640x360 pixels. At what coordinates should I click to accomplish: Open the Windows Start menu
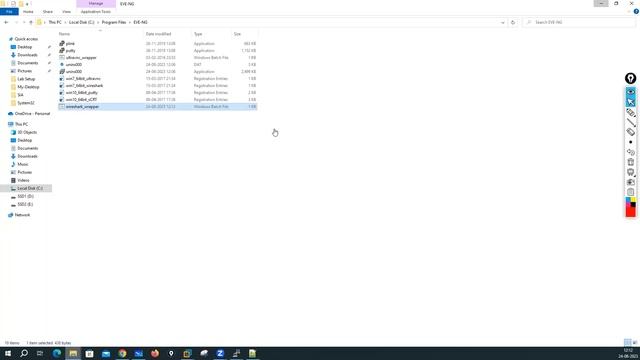click(8, 353)
